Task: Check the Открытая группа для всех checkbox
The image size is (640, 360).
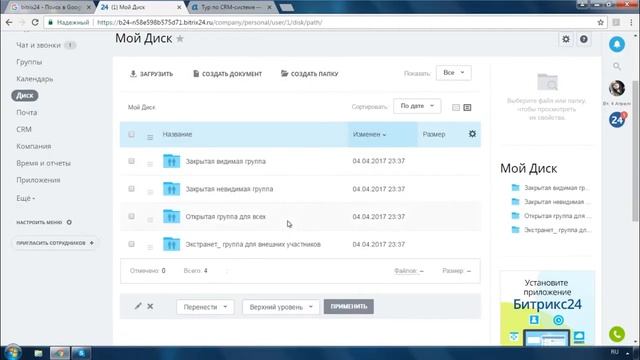Action: (131, 216)
